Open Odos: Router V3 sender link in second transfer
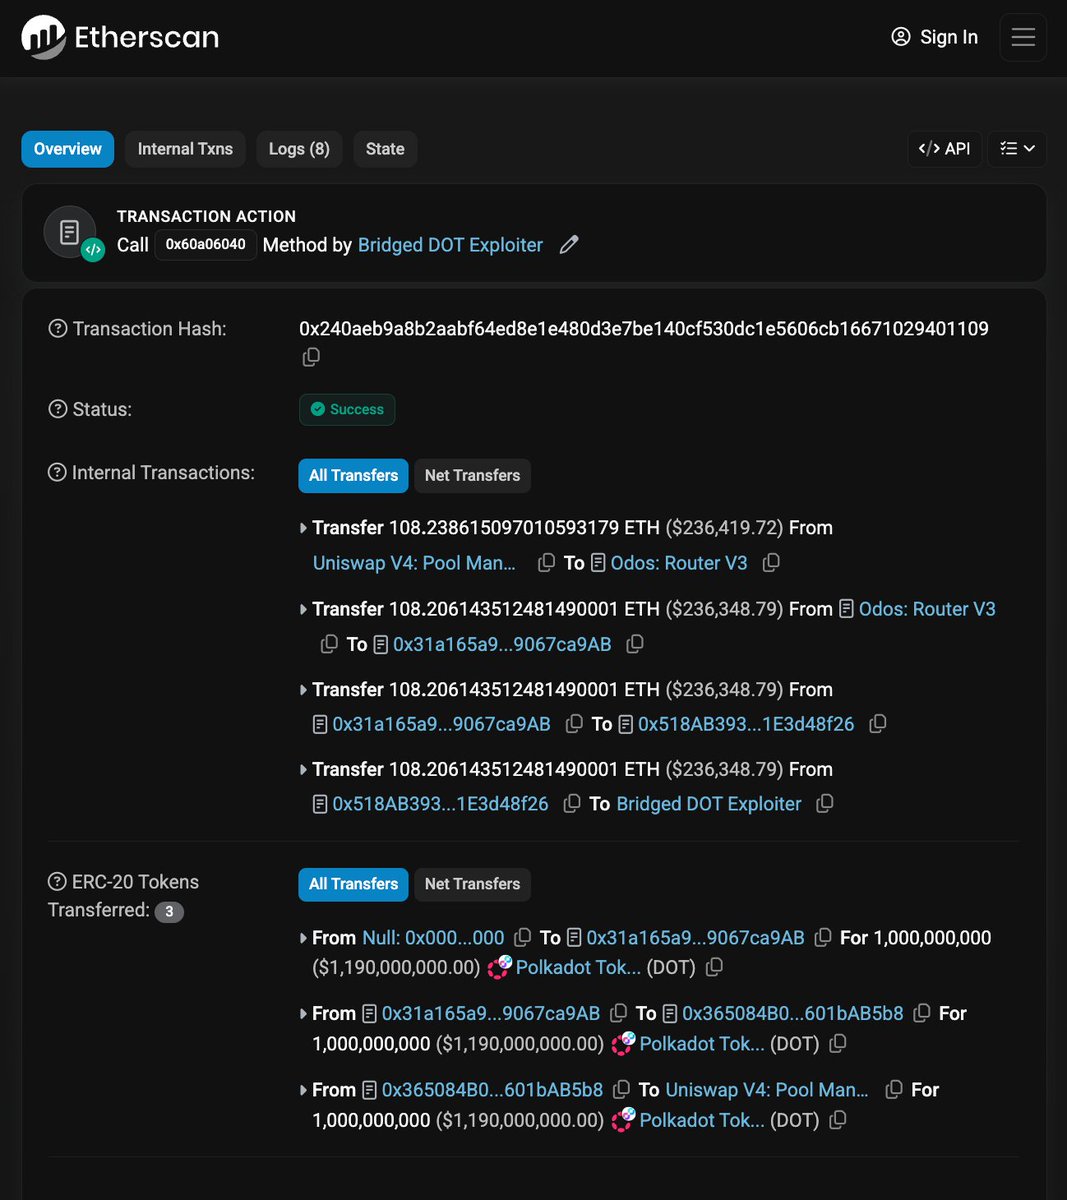 click(927, 609)
